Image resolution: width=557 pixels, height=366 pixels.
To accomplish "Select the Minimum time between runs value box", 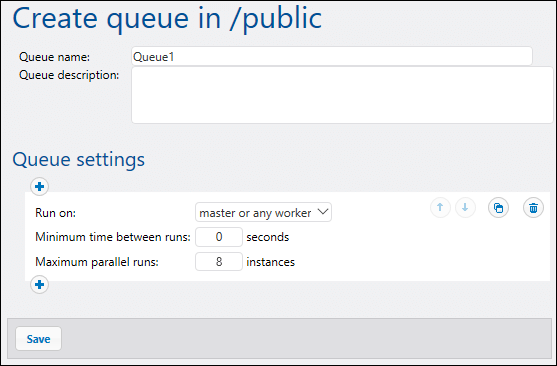I will pos(219,237).
